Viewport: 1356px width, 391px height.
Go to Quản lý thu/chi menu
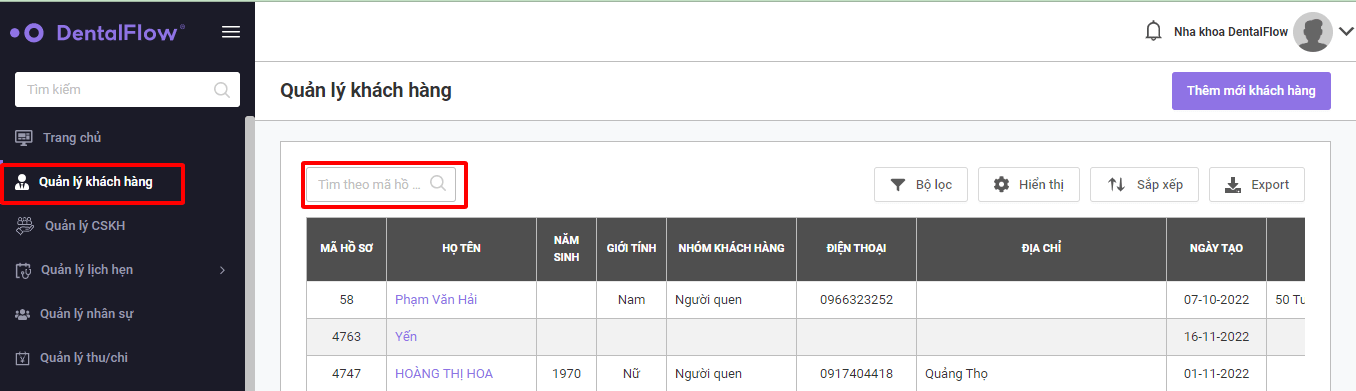tap(84, 358)
